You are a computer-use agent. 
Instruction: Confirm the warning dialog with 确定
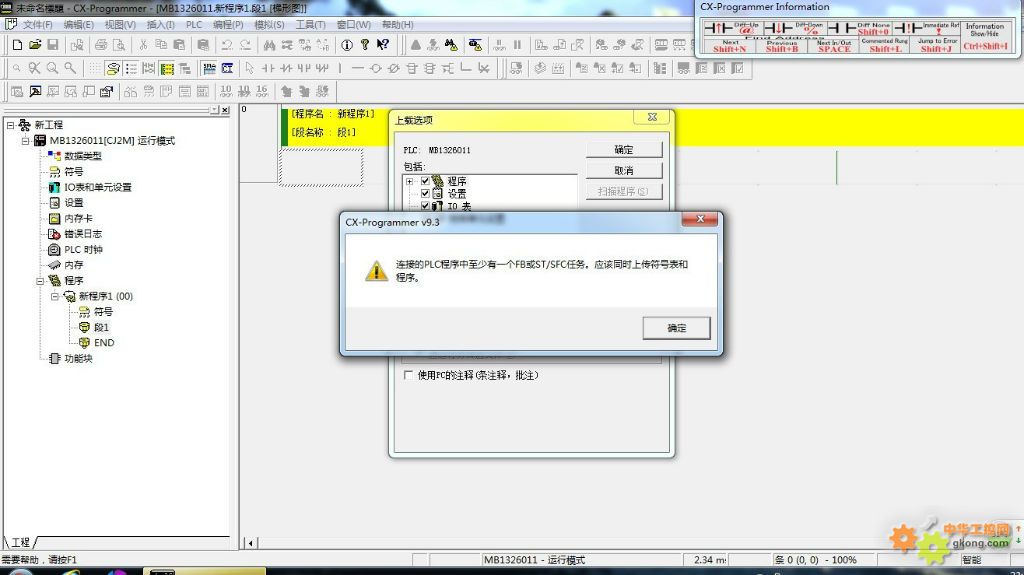pyautogui.click(x=676, y=328)
